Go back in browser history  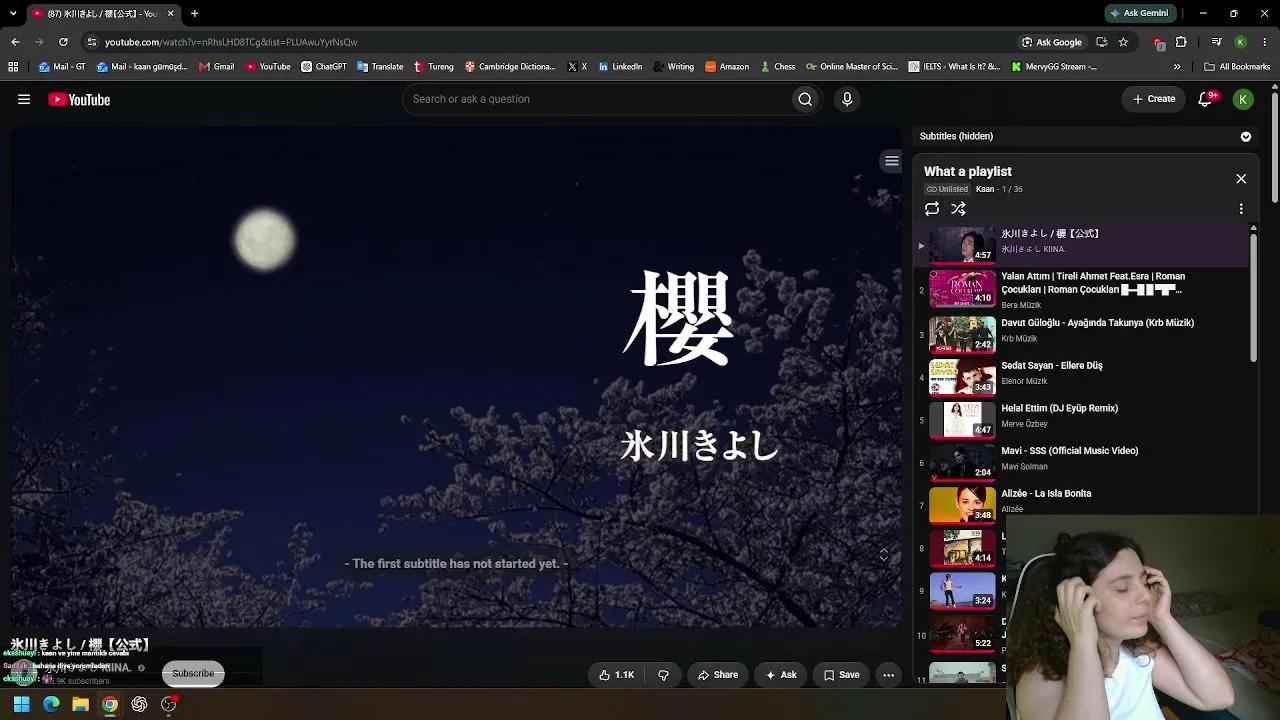[x=15, y=42]
